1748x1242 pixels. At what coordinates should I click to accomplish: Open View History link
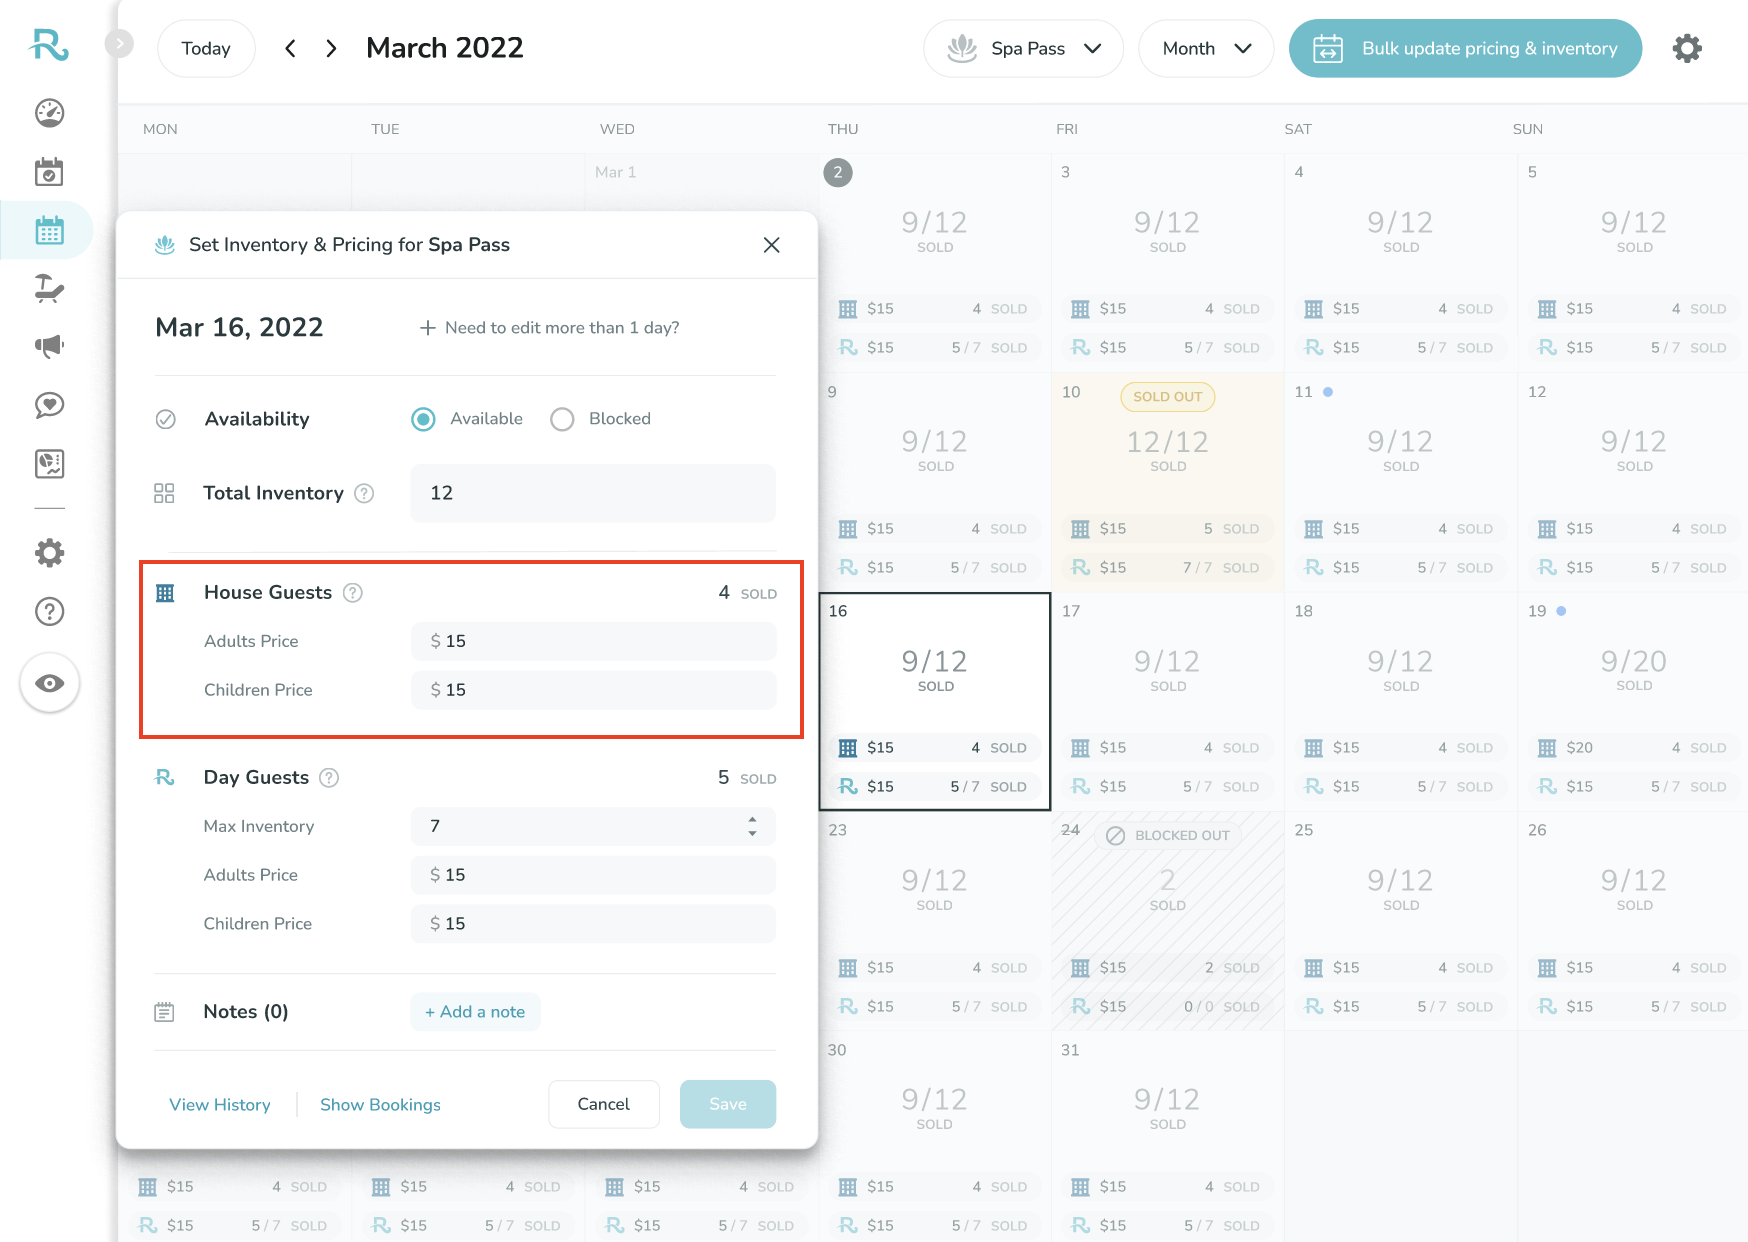click(x=220, y=1105)
